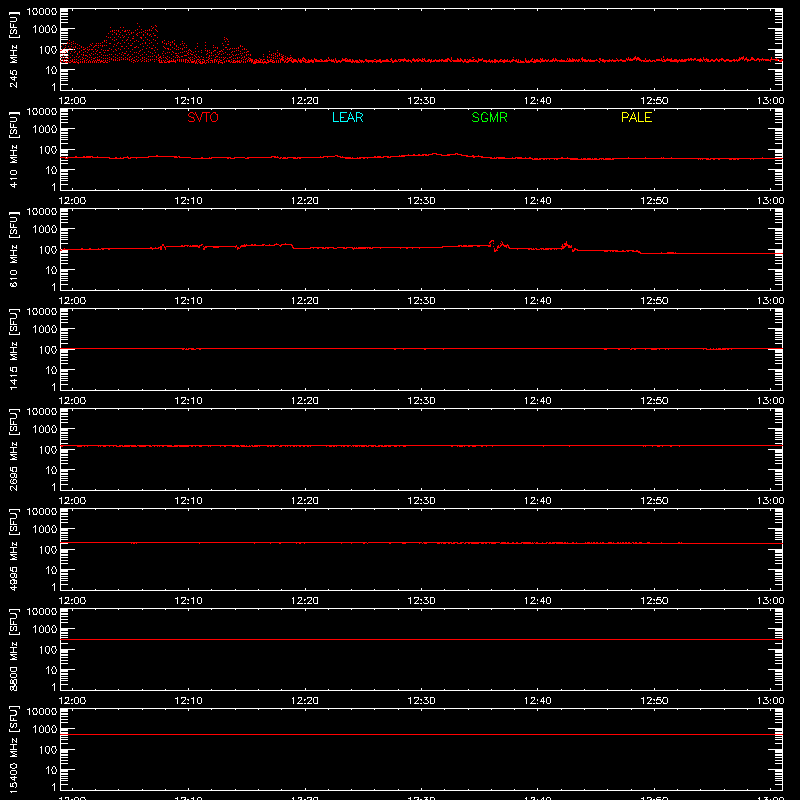Click the 100 tick label of the 610 MHz plot
This screenshot has height=800, width=800.
[48, 250]
